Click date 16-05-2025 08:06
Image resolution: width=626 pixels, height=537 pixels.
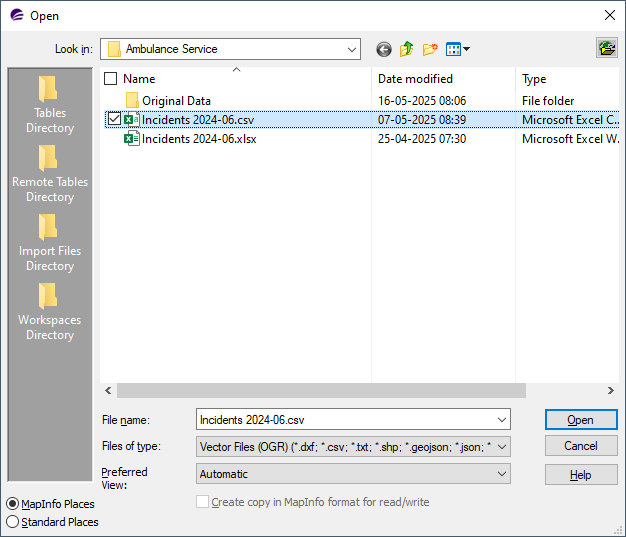pos(422,101)
